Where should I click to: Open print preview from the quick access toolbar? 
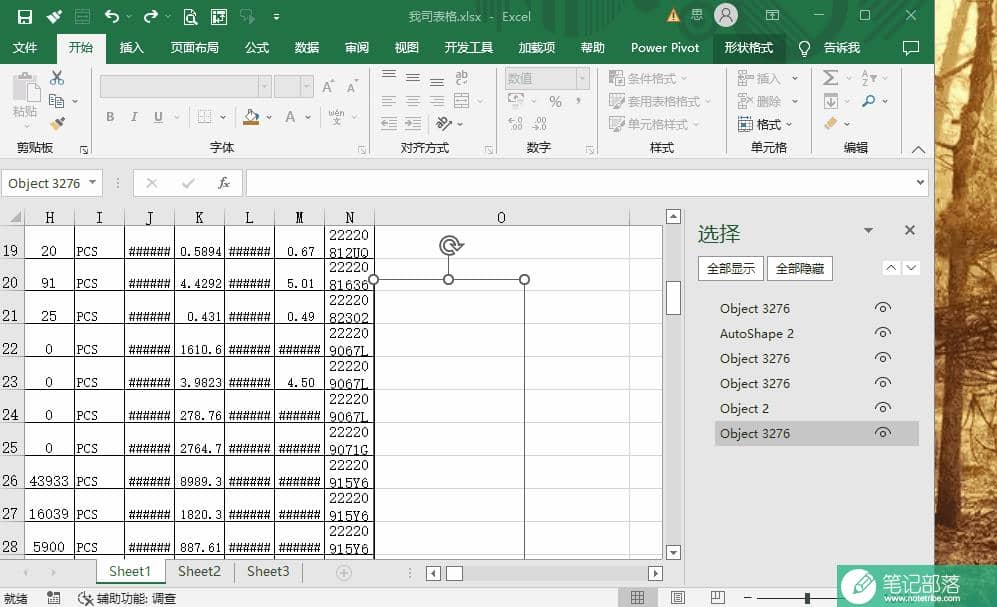(x=190, y=17)
